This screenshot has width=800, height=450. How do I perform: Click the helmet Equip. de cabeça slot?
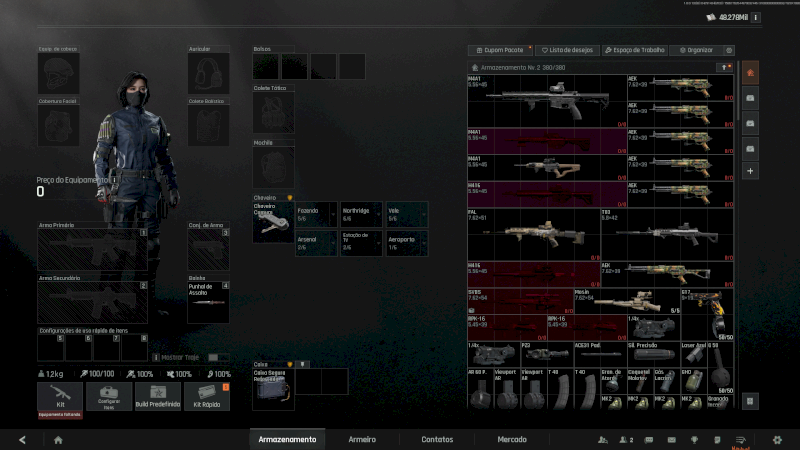point(58,73)
